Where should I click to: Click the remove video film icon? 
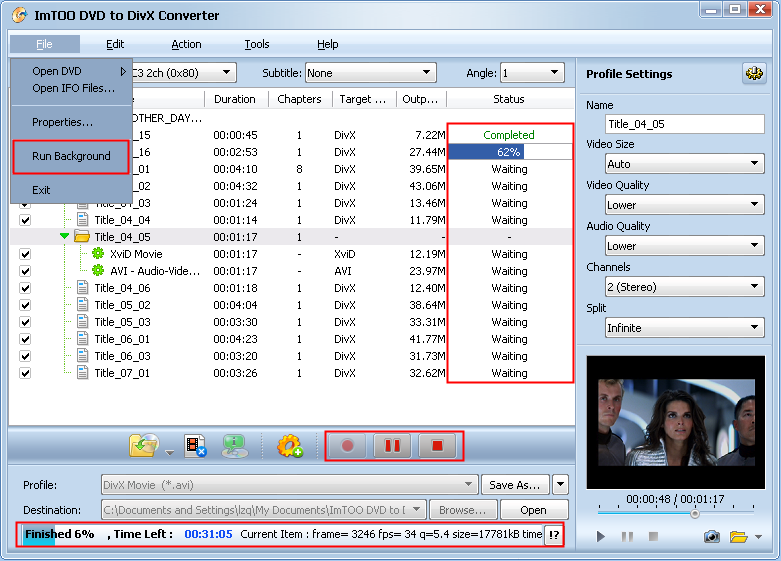coord(195,446)
